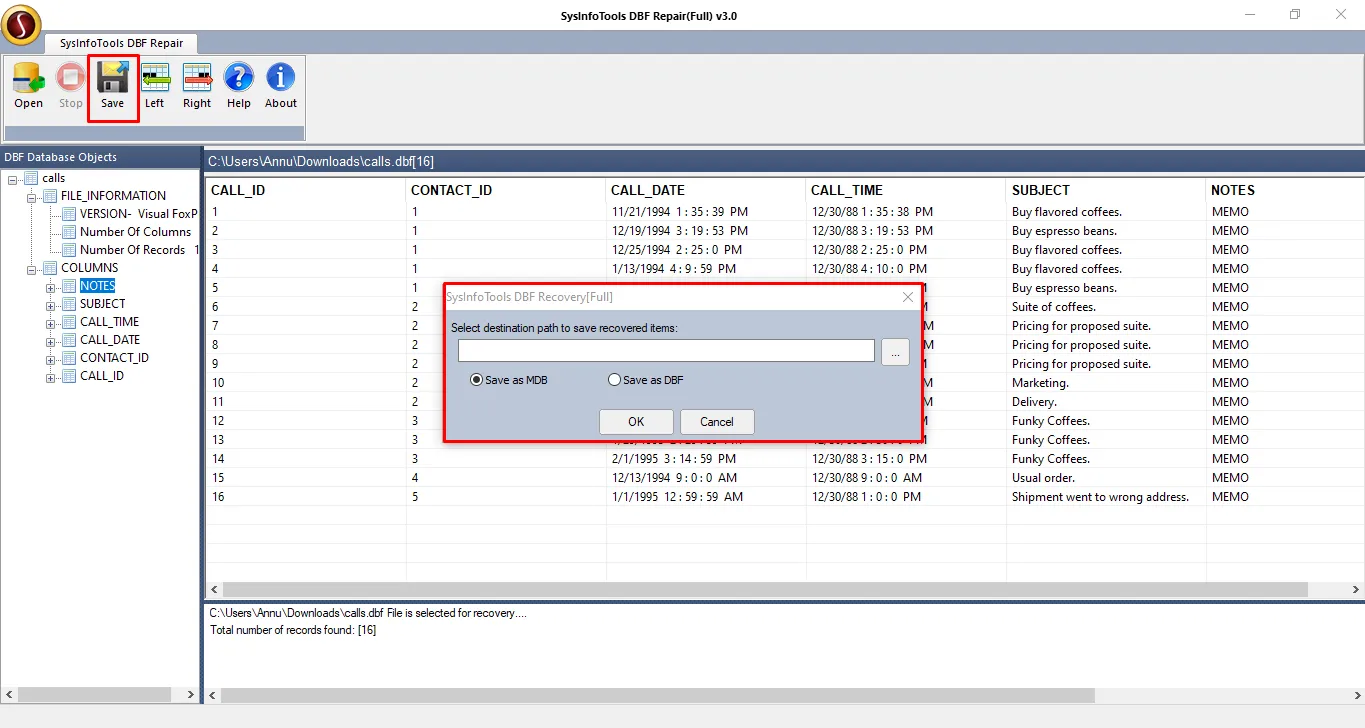Click the SUBJECT column header

[1040, 190]
